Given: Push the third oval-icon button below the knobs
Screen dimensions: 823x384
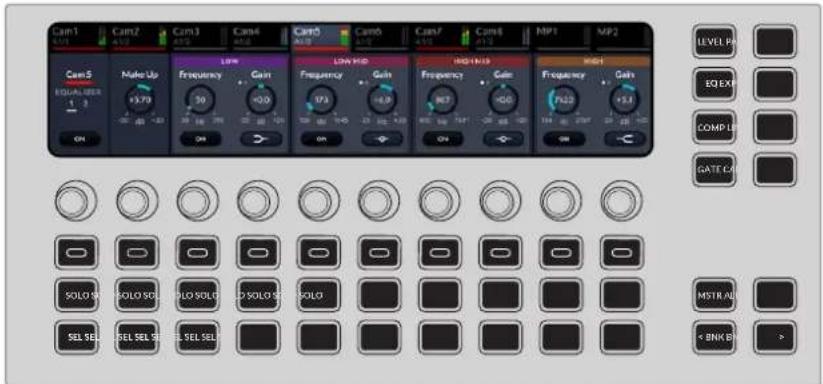Looking at the screenshot, I should point(197,252).
